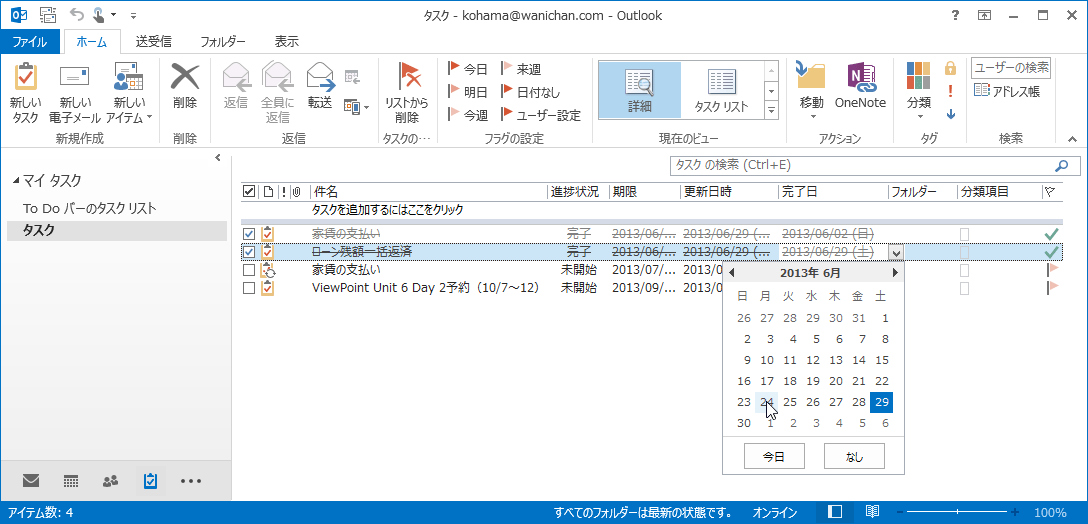This screenshot has height=524, width=1088.
Task: Set the flag to 来週
Action: (x=521, y=69)
